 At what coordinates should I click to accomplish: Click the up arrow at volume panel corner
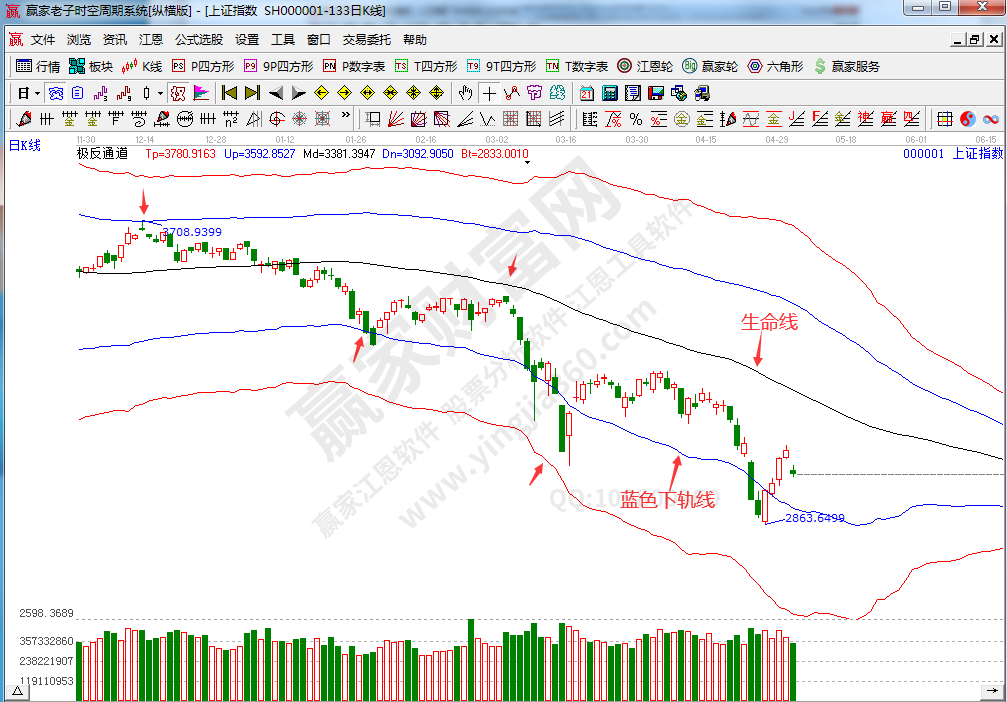click(18, 691)
